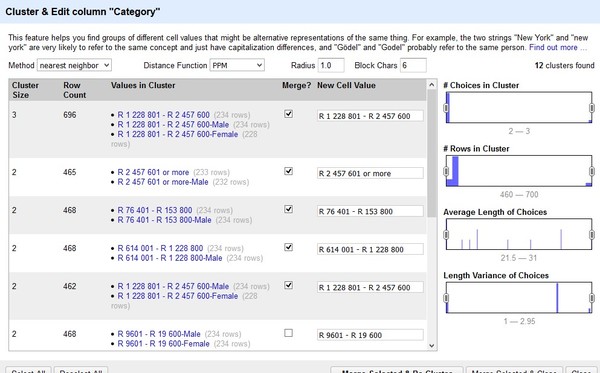The image size is (600, 373).
Task: Click the 'Values in Cluster' column header
Action: pos(143,85)
